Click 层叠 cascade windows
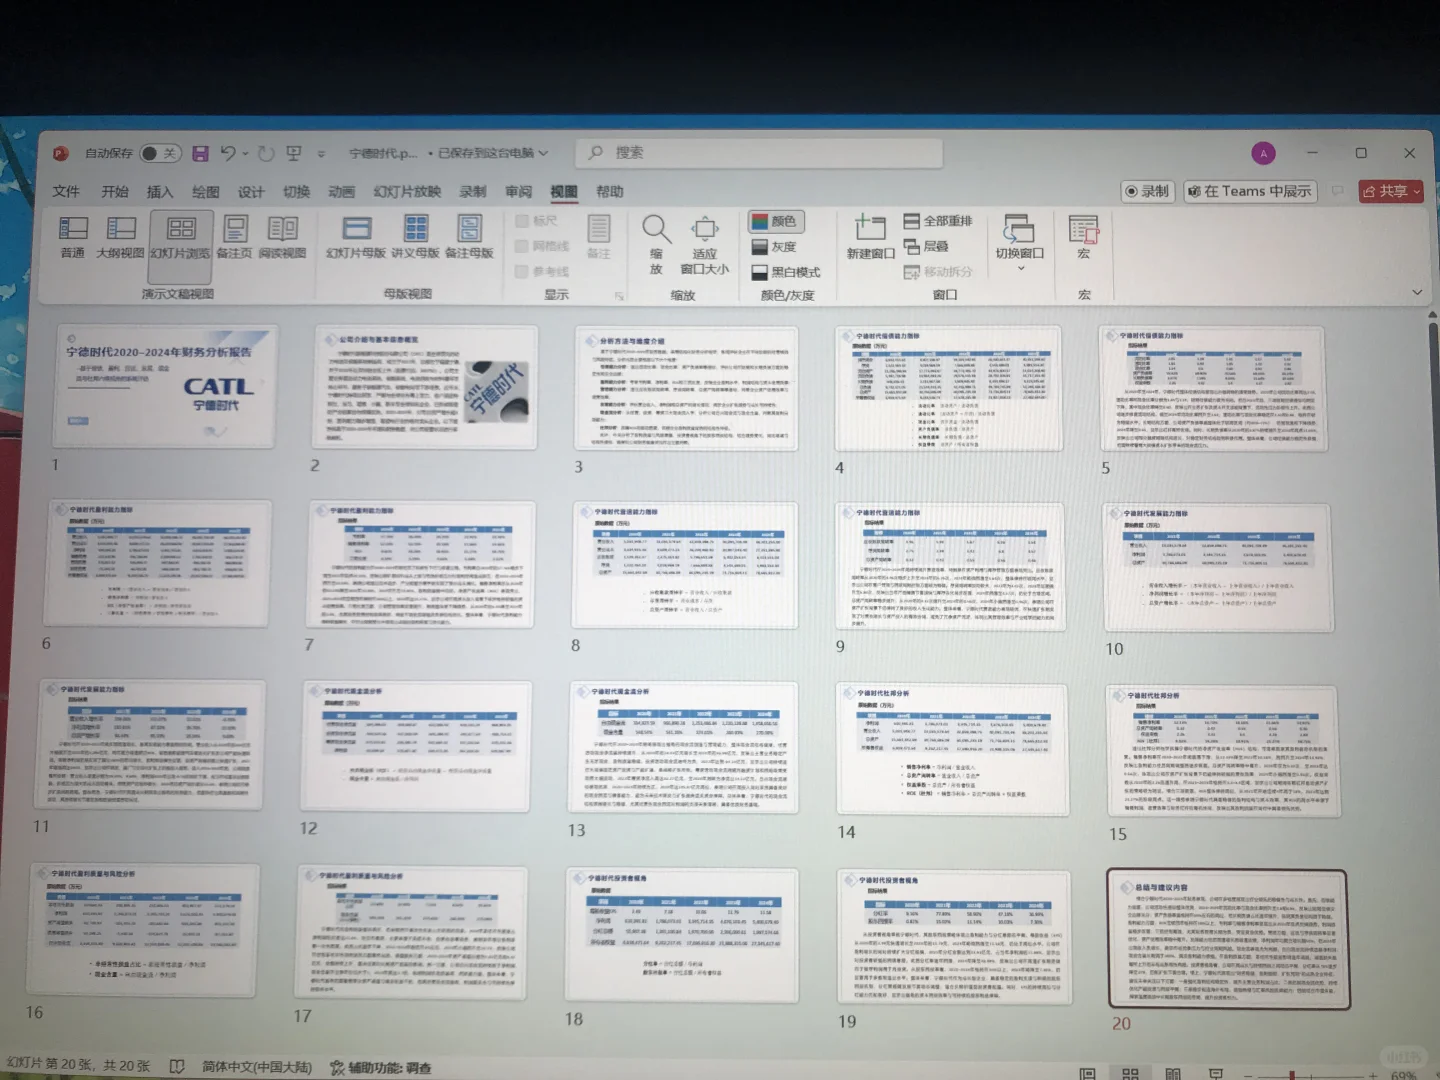This screenshot has height=1080, width=1440. coord(926,246)
